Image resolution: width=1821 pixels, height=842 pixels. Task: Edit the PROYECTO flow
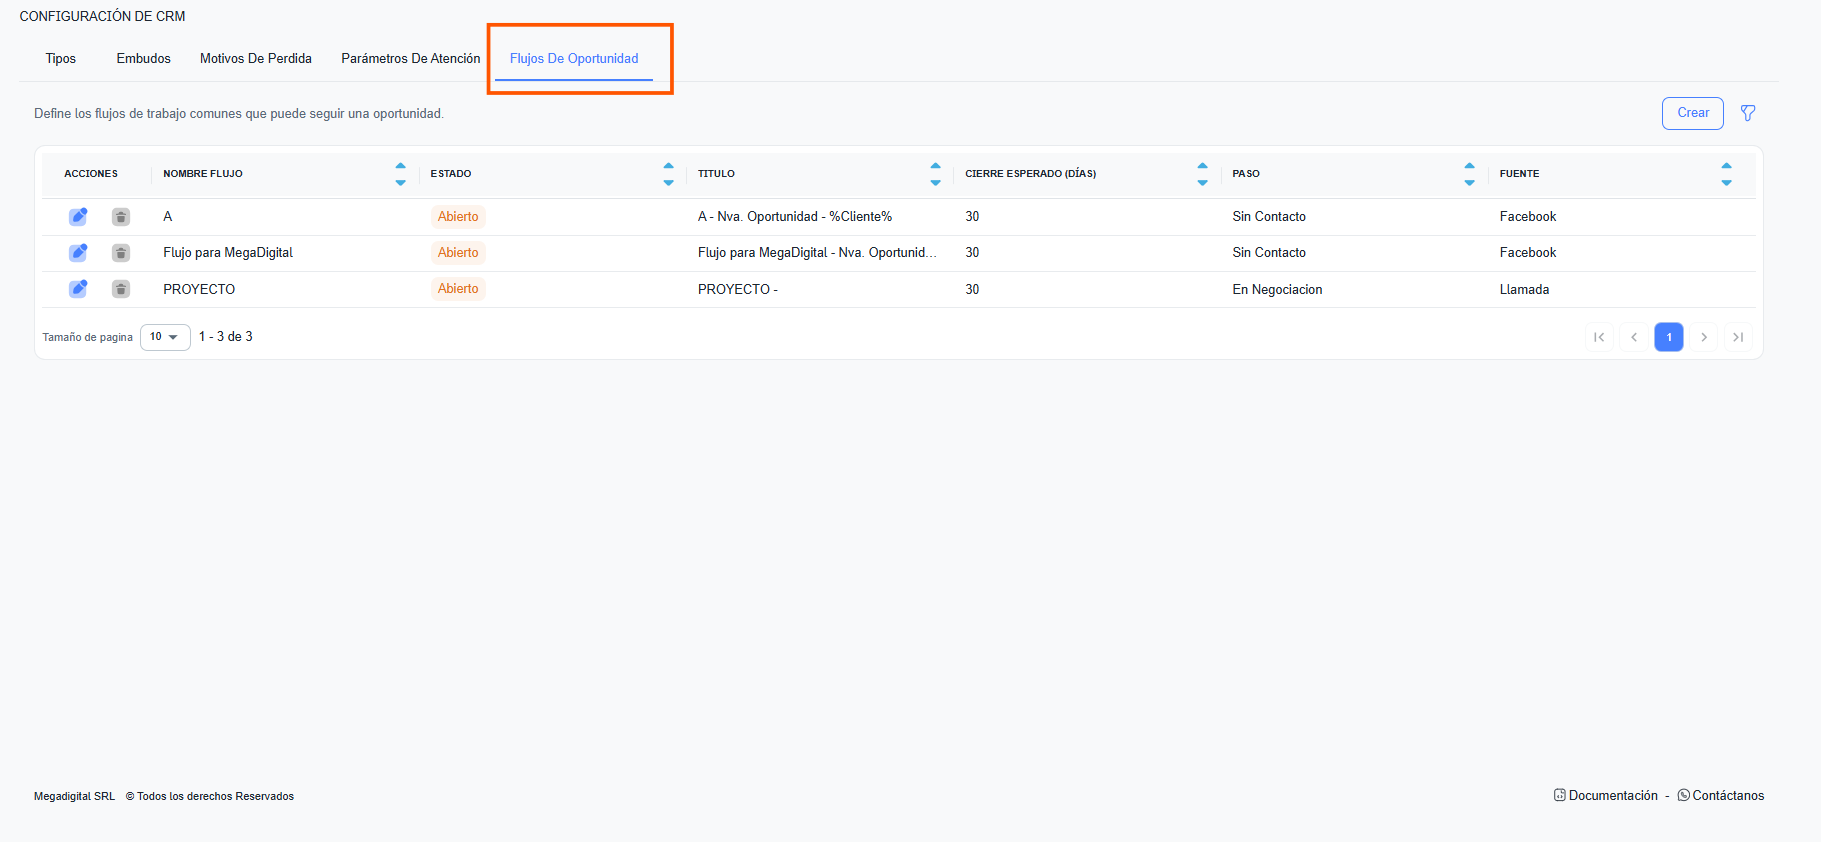(x=78, y=289)
